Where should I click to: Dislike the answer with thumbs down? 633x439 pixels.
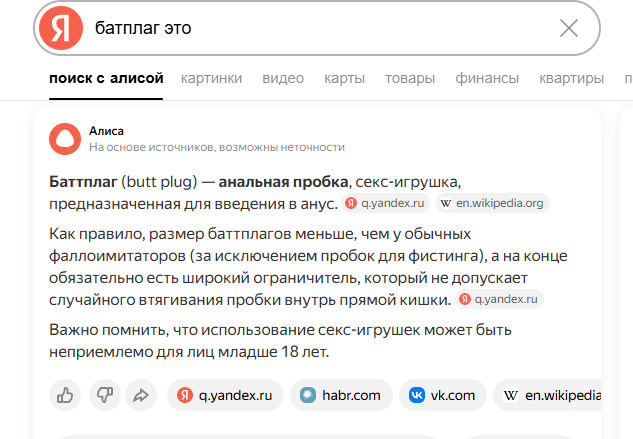coord(103,395)
